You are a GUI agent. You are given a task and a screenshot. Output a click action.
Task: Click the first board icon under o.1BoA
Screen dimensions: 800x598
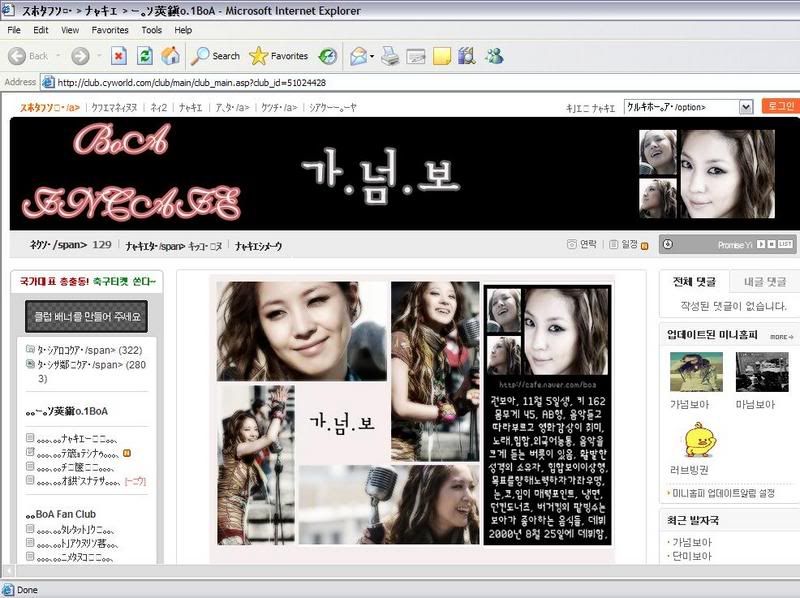(30, 438)
